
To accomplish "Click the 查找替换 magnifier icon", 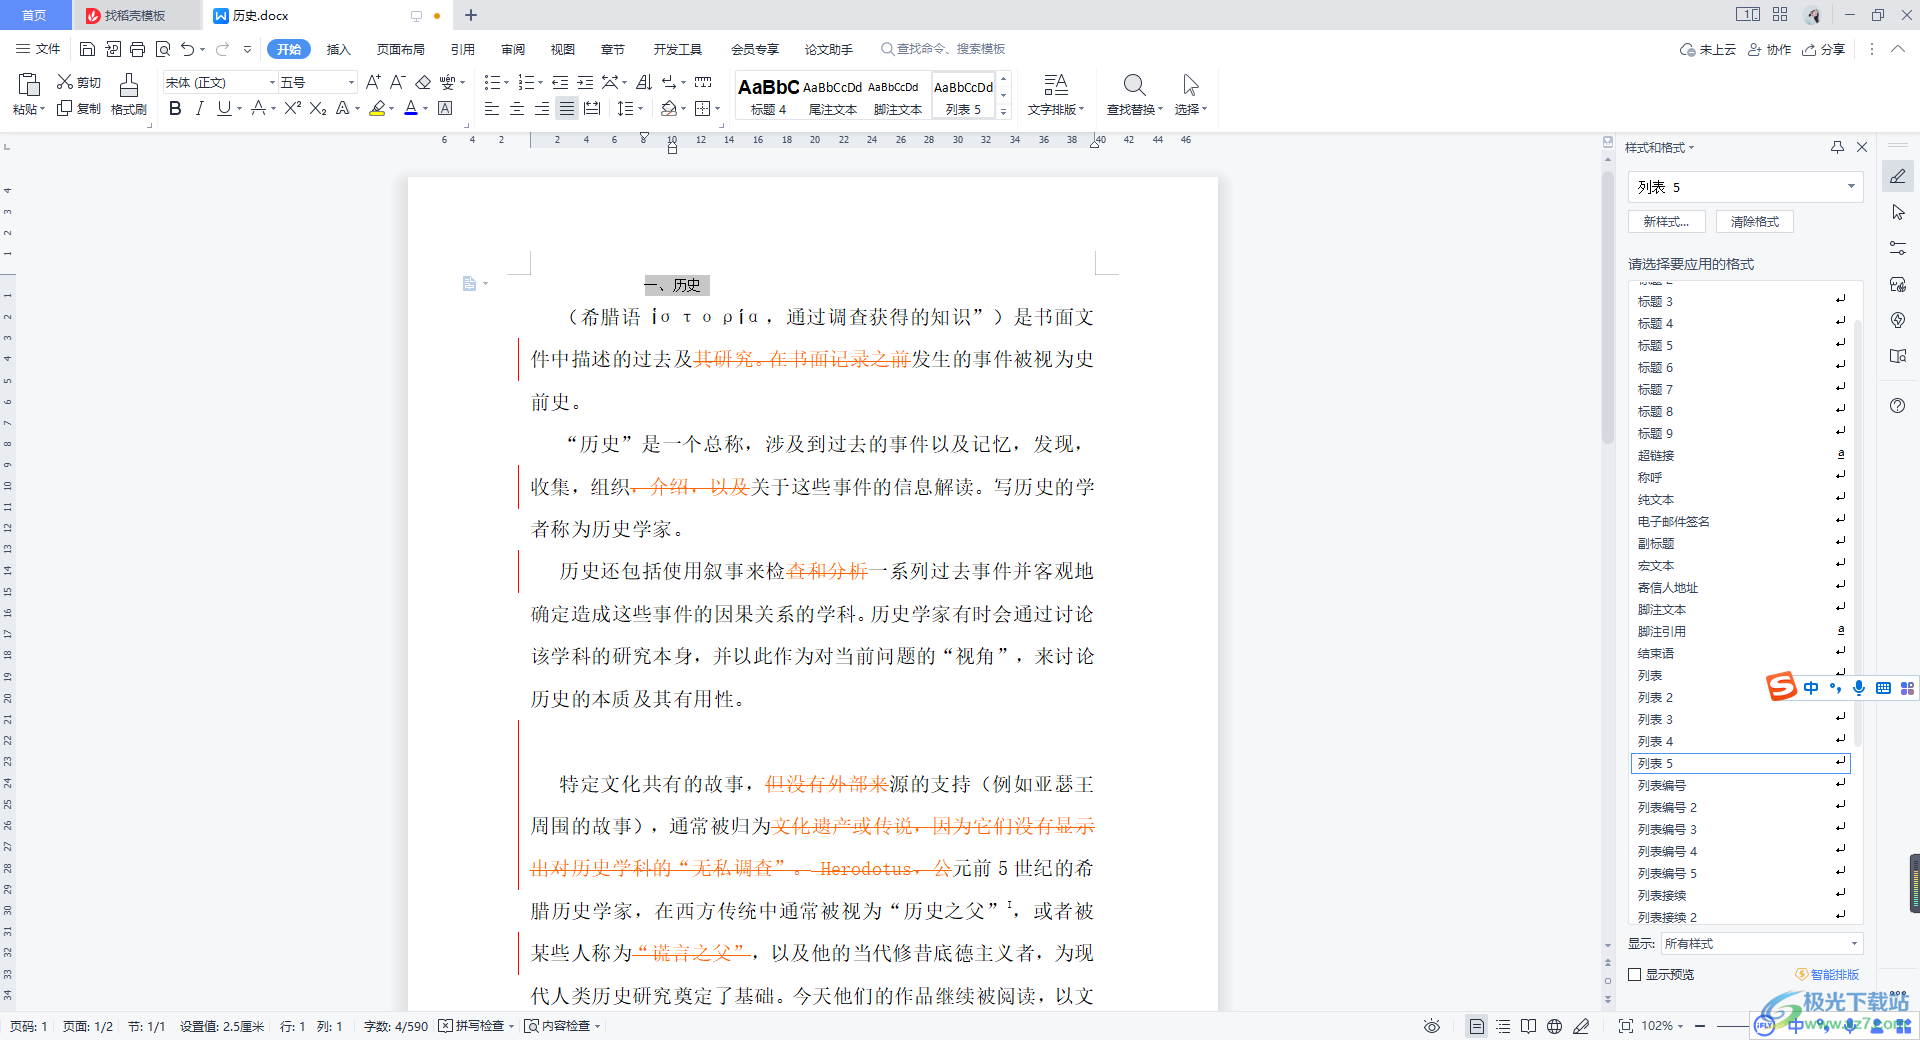I will click(1134, 84).
